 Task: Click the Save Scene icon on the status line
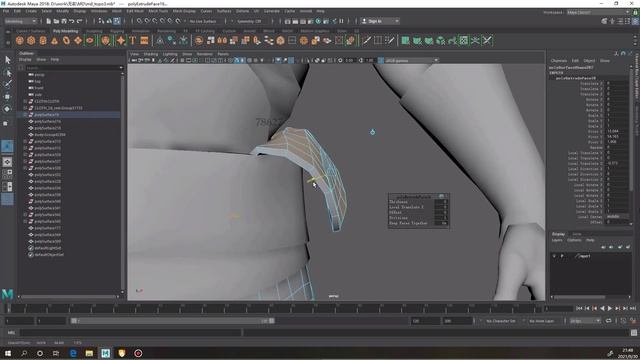point(64,21)
